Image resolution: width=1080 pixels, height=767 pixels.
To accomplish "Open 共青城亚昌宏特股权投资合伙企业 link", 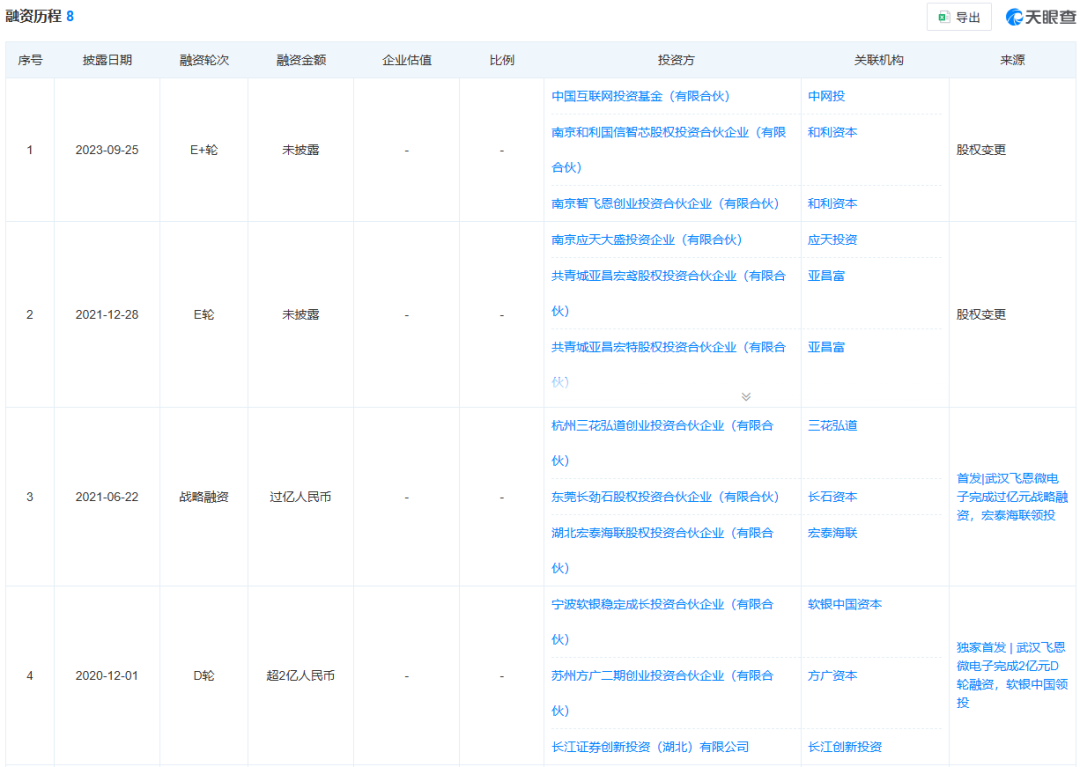I will pyautogui.click(x=668, y=364).
